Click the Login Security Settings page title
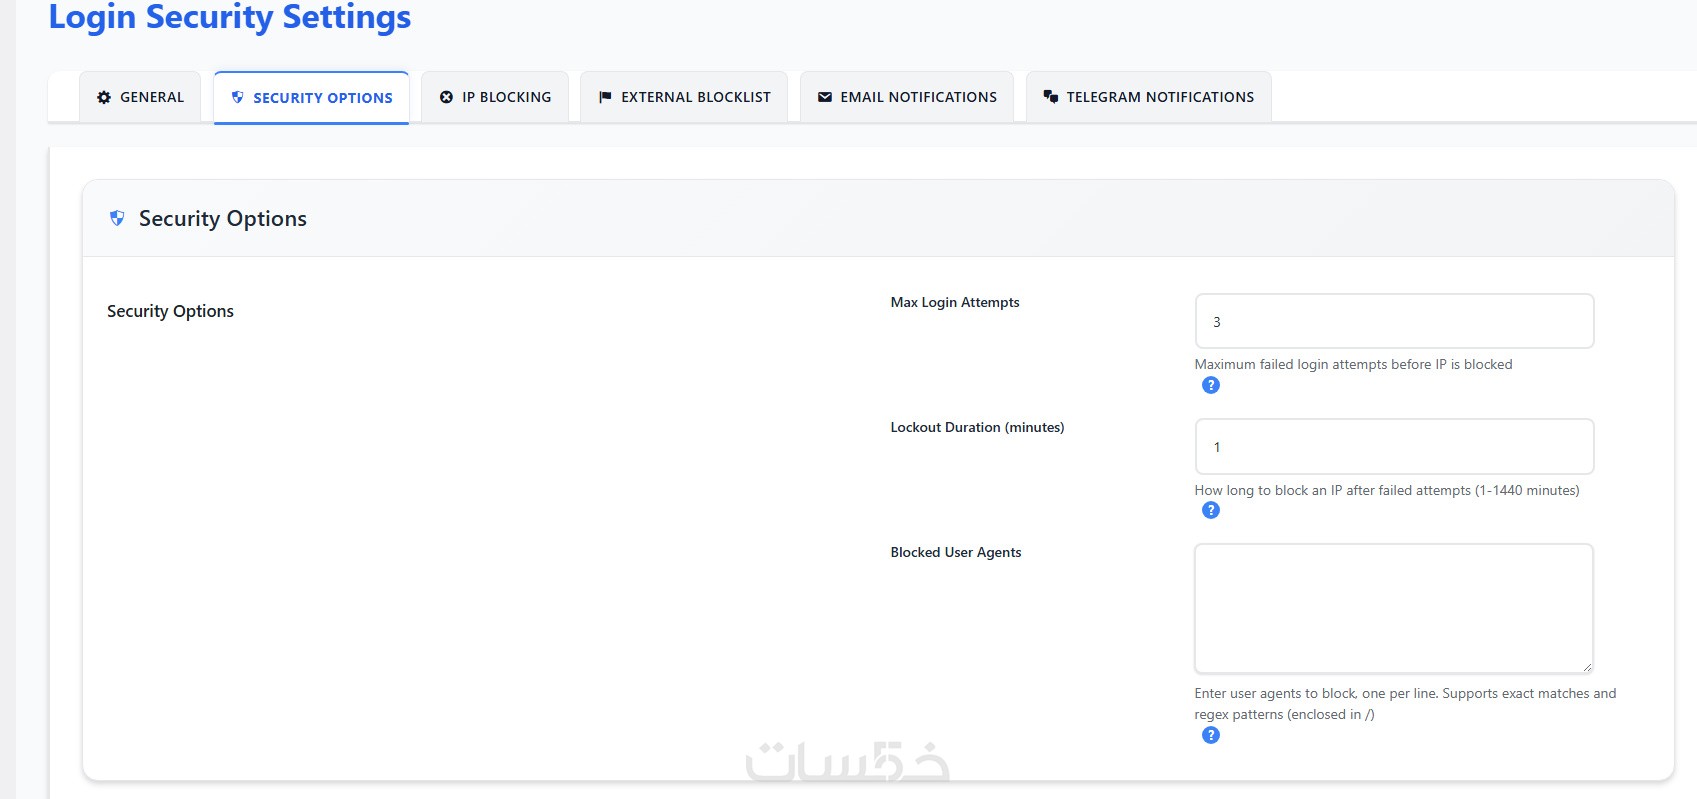The height and width of the screenshot is (799, 1697). tap(230, 17)
